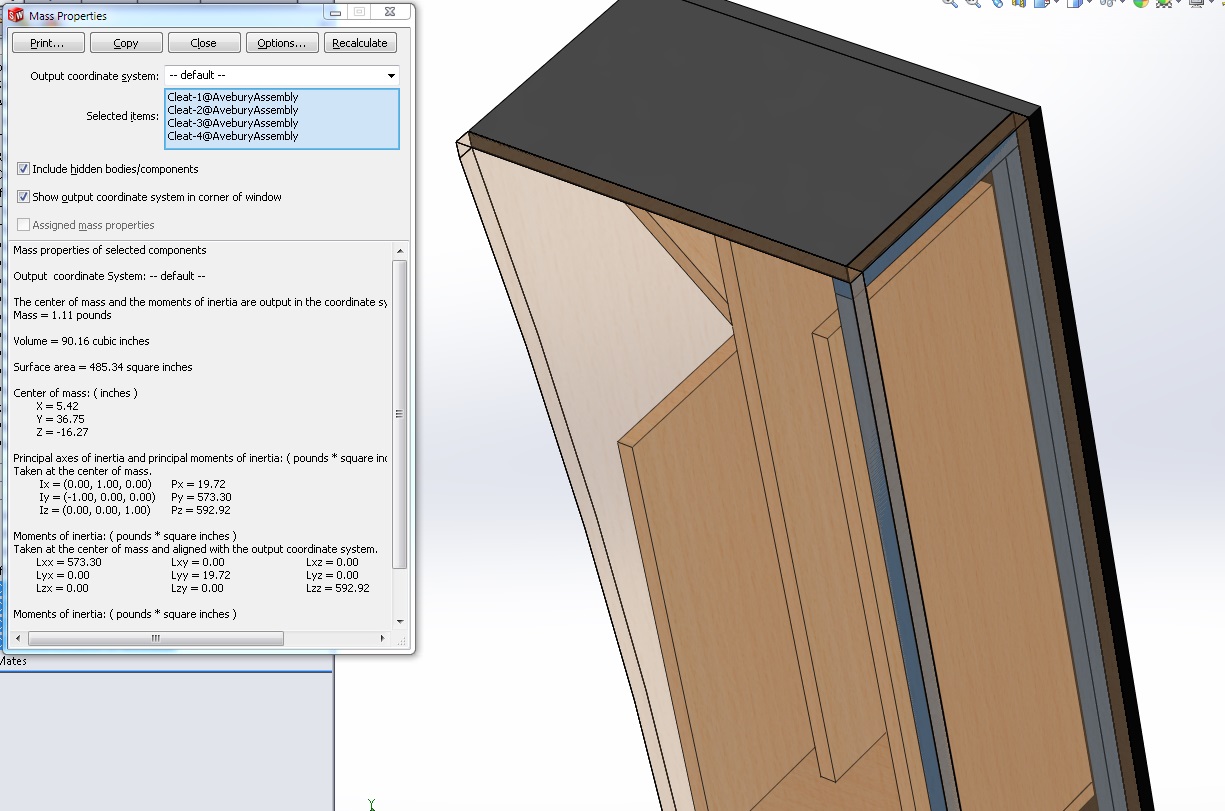Click the 'Lxx = 573.30' inertia value
The height and width of the screenshot is (811, 1225).
69,562
